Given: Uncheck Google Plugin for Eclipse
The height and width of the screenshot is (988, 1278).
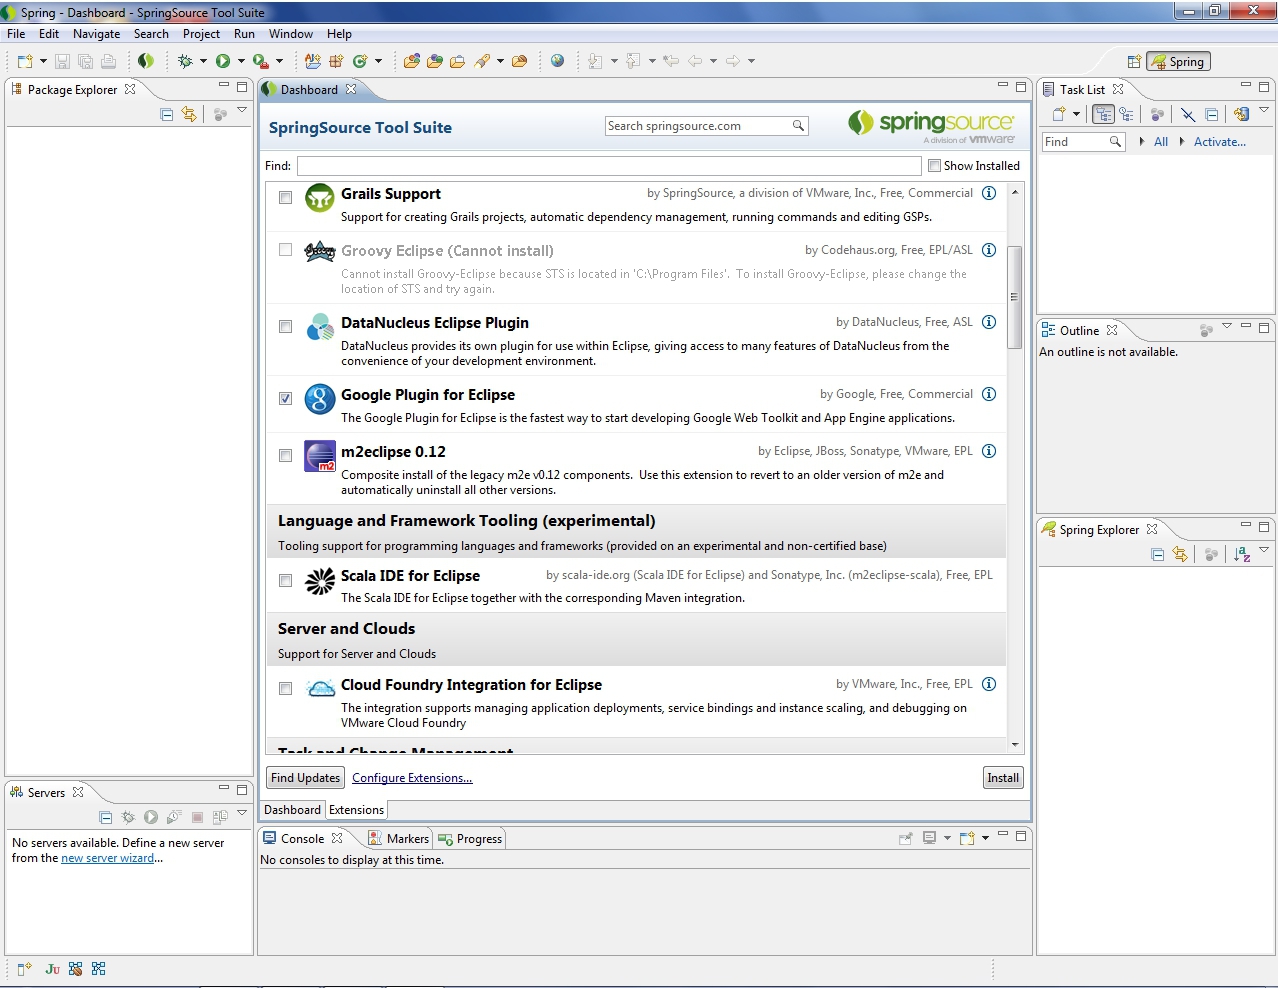Looking at the screenshot, I should [x=285, y=397].
